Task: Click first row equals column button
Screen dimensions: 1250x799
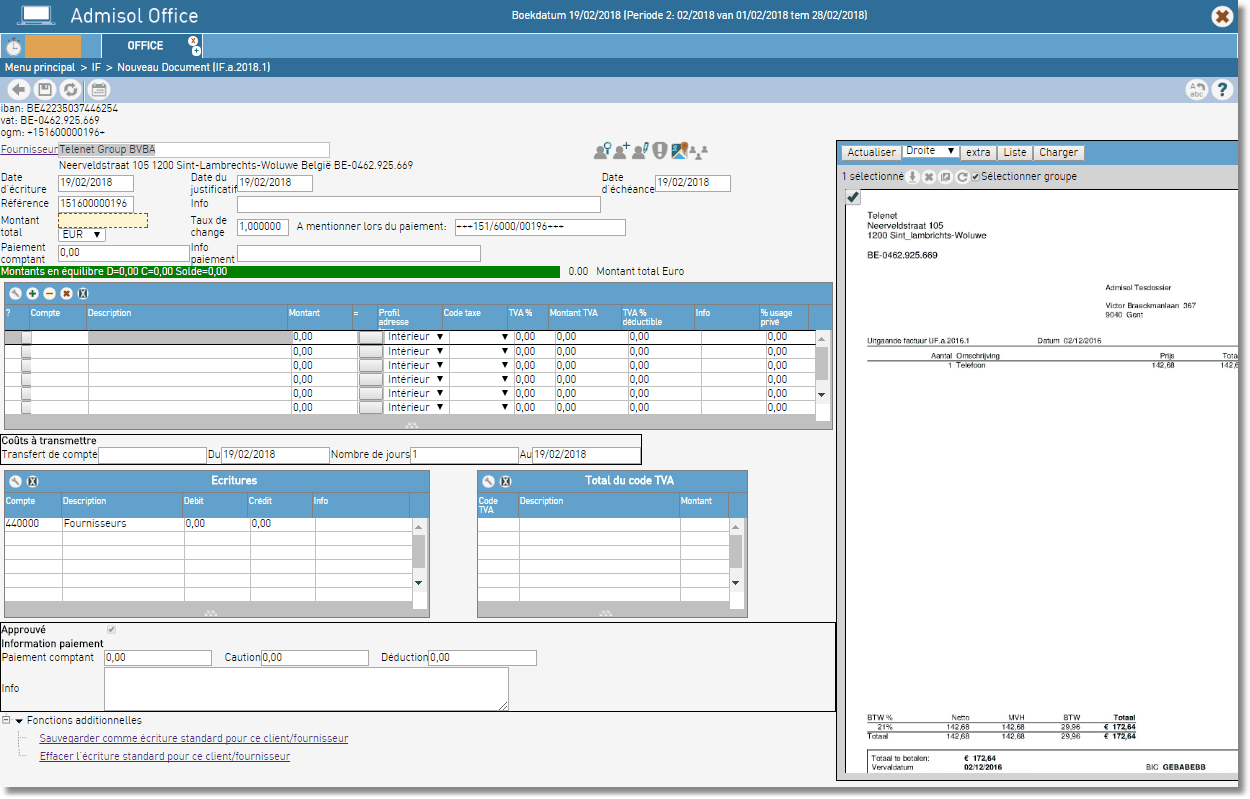Action: (370, 338)
